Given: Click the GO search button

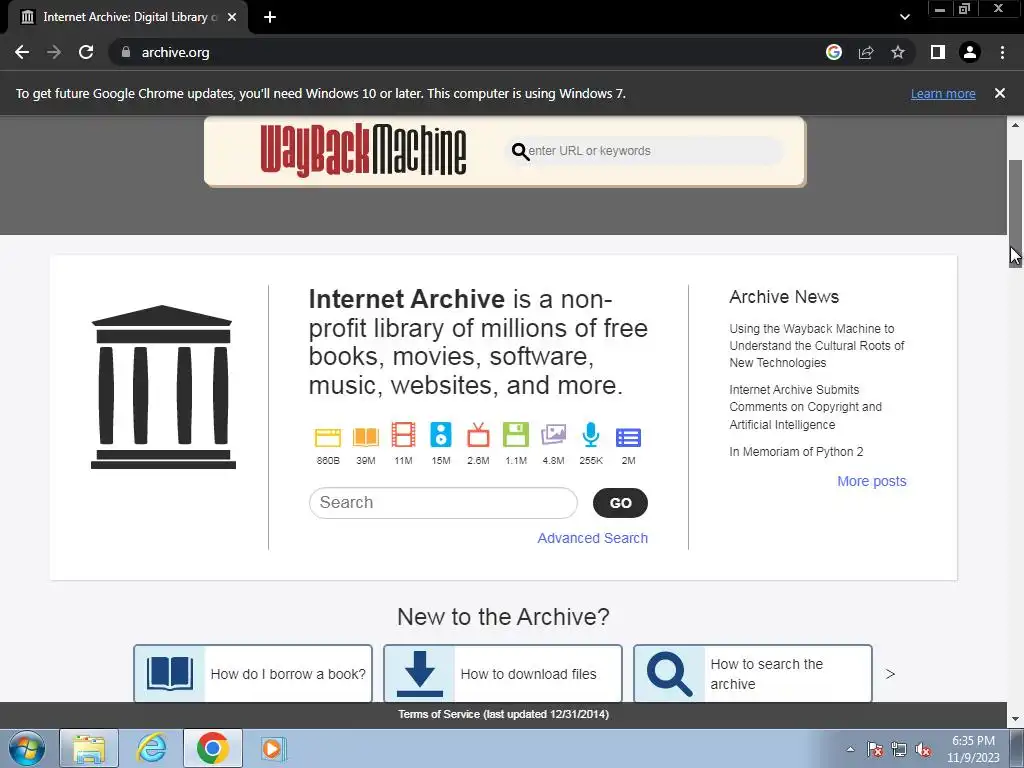Looking at the screenshot, I should click(x=620, y=503).
